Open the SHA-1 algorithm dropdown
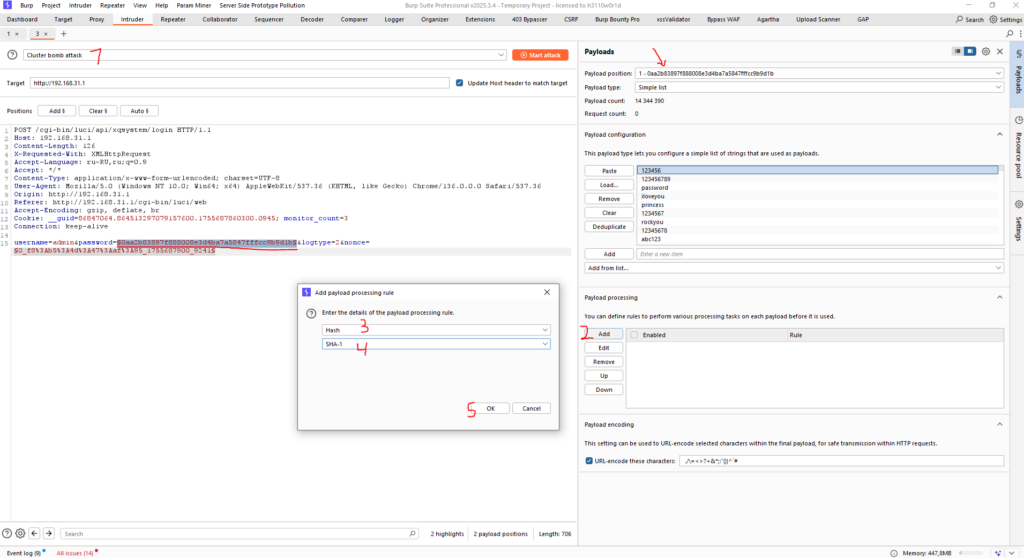This screenshot has height=558, width=1024. [x=436, y=344]
